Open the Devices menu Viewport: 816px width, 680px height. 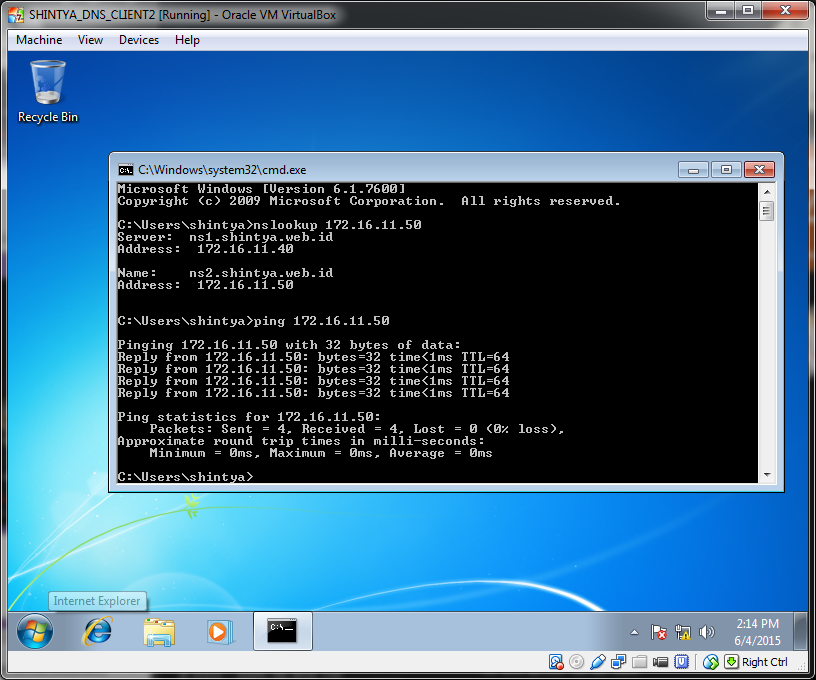point(139,40)
